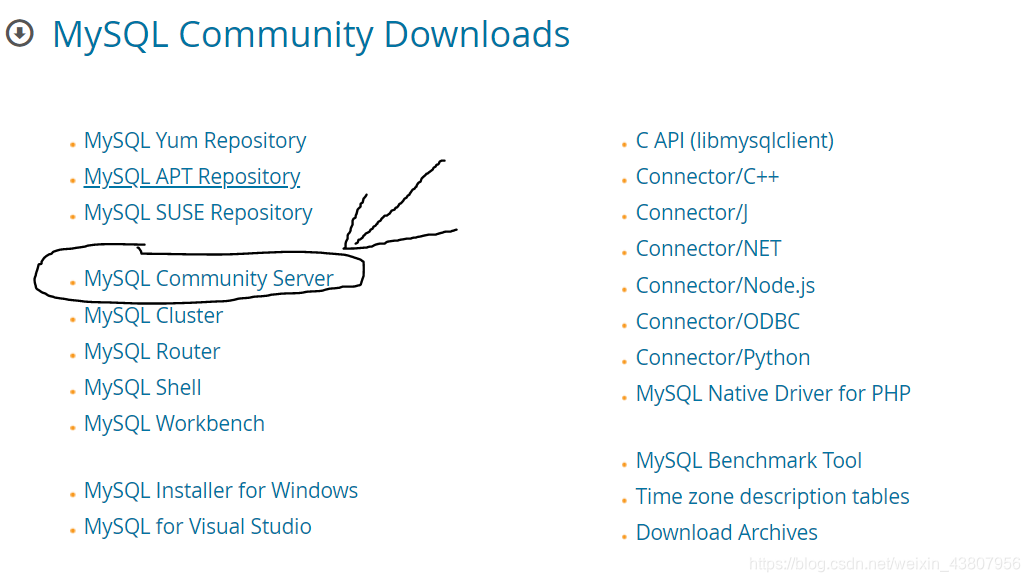Open the Download Archives link
Screen dimensions: 1030x582
tap(727, 533)
